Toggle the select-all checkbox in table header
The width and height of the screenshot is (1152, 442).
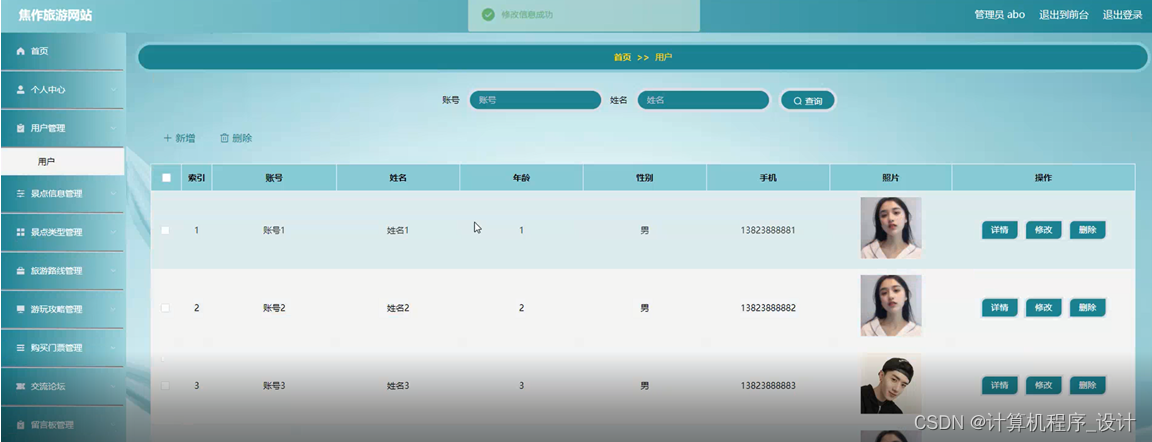(166, 178)
